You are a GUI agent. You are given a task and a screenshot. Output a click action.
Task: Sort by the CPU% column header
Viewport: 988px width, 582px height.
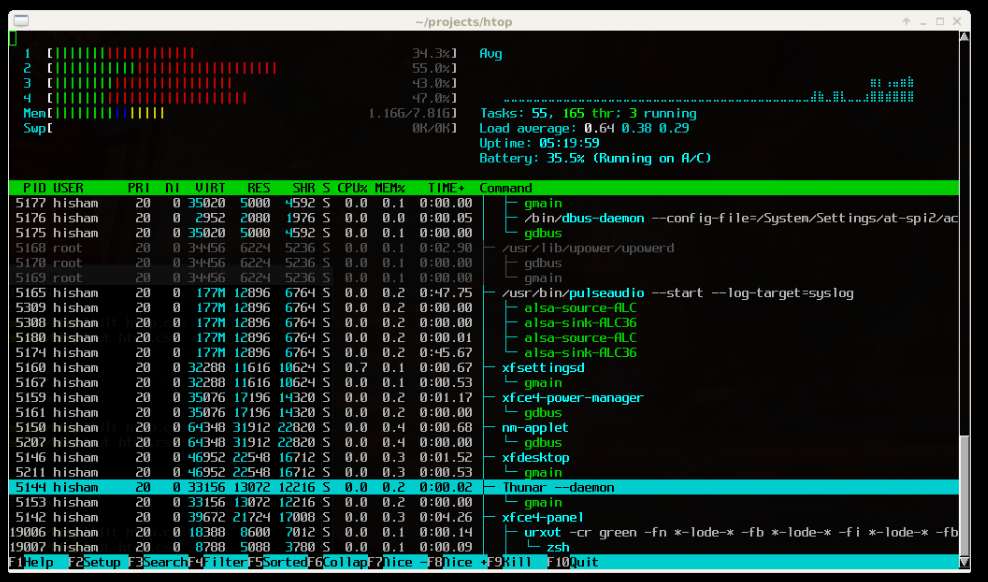click(x=353, y=188)
